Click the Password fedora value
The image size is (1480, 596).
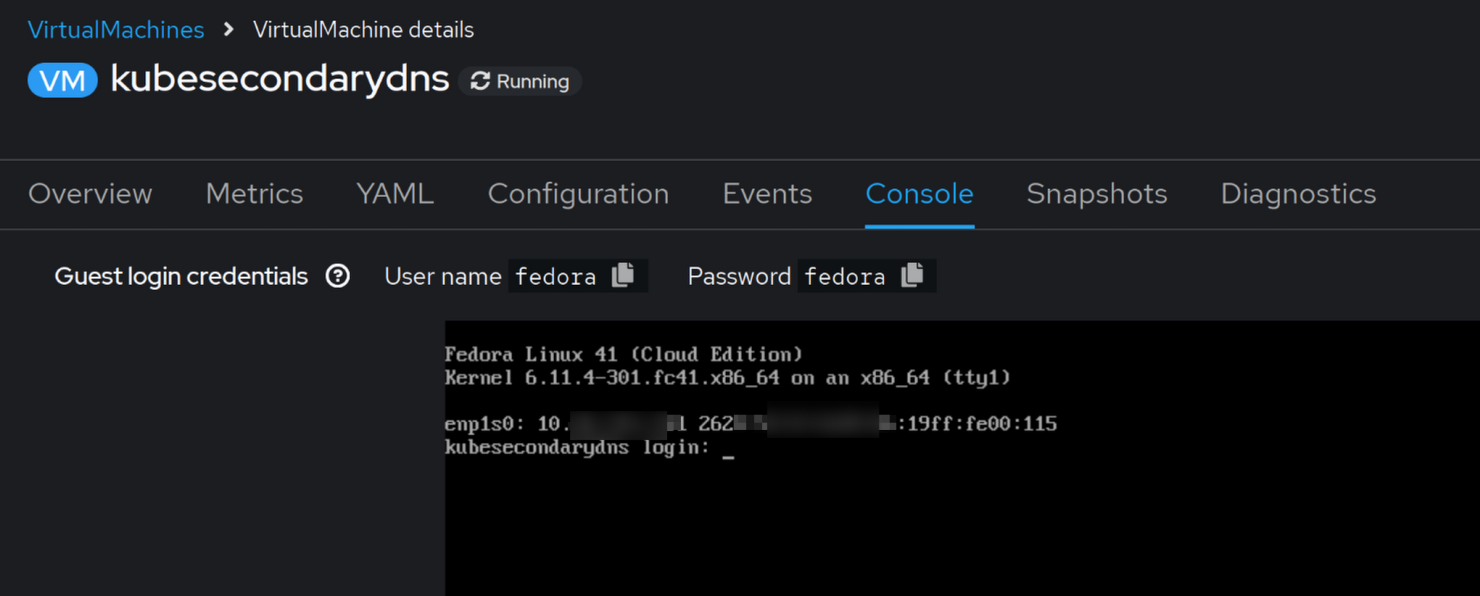click(x=845, y=277)
